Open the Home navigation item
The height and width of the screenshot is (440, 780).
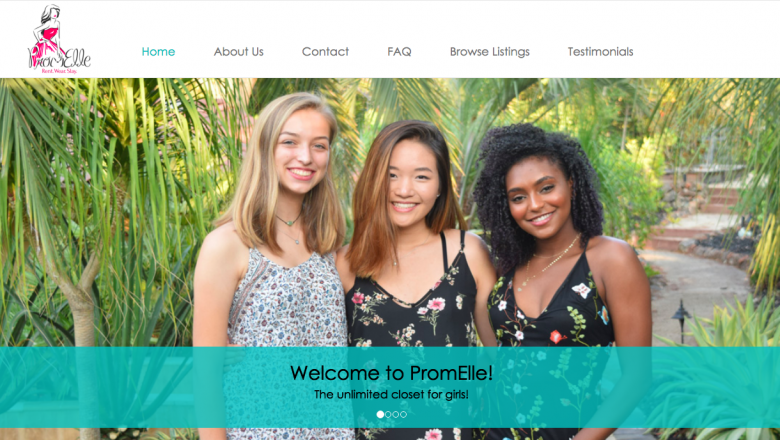tap(158, 52)
